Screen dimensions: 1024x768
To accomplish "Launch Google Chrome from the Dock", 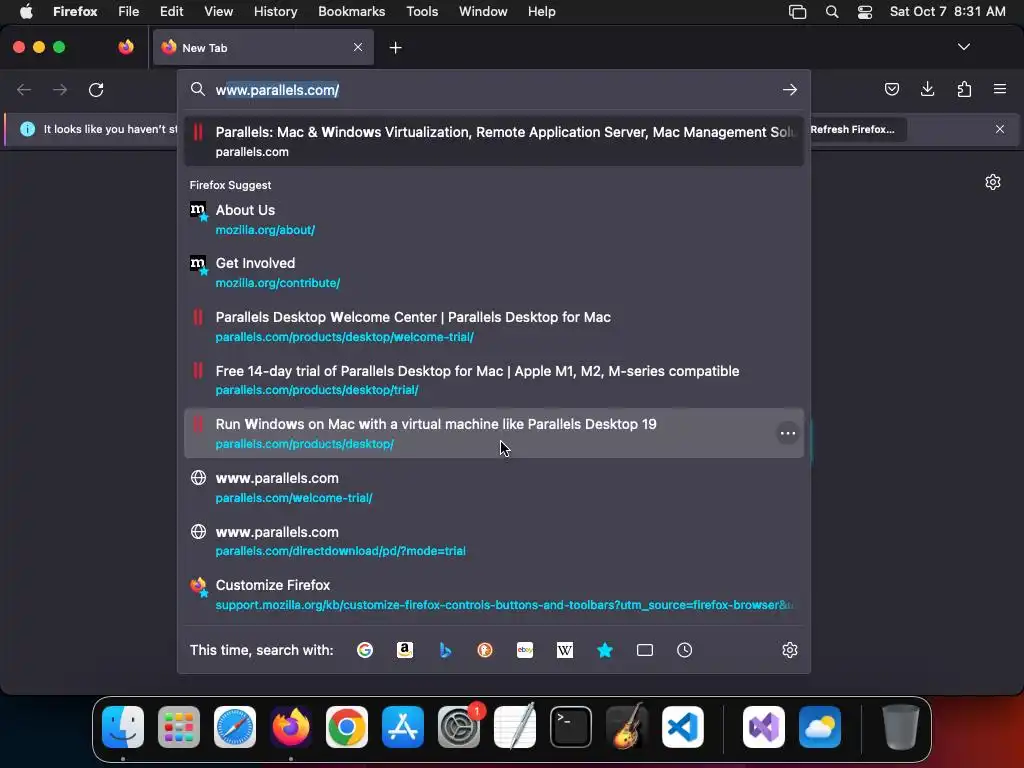I will point(347,726).
